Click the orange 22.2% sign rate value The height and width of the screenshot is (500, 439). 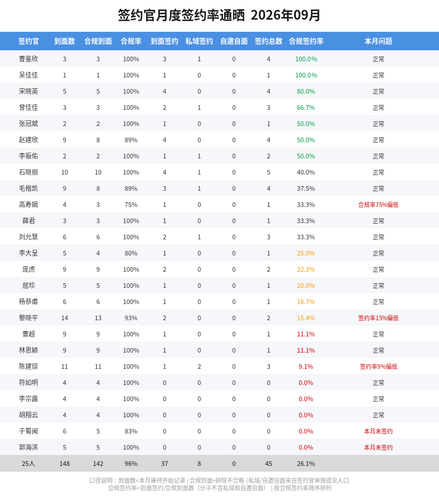306,269
